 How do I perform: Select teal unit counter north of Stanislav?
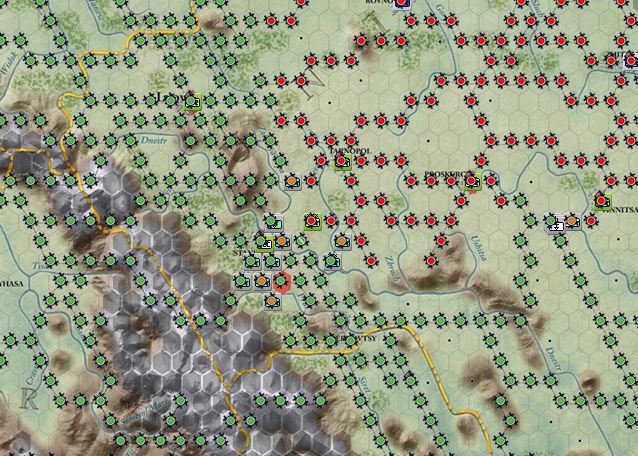pos(273,222)
